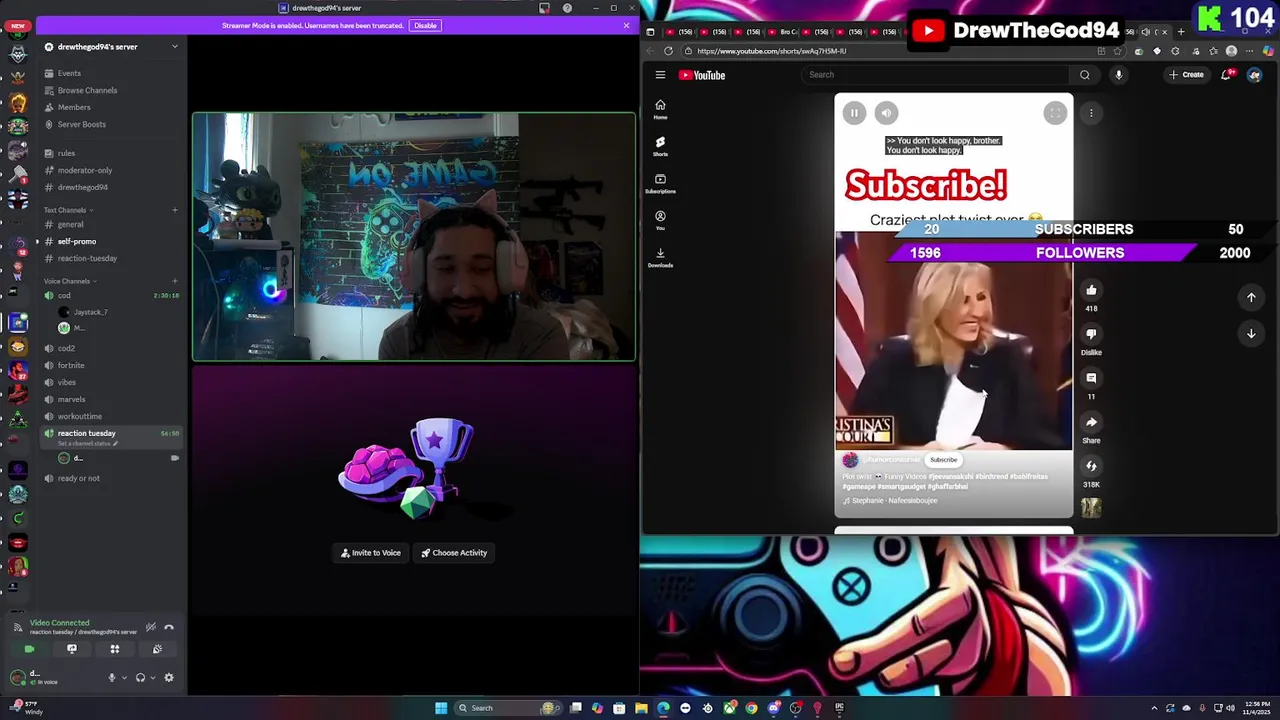Open Shorts in YouTube sidebar
Image resolution: width=1280 pixels, height=720 pixels.
tap(660, 146)
